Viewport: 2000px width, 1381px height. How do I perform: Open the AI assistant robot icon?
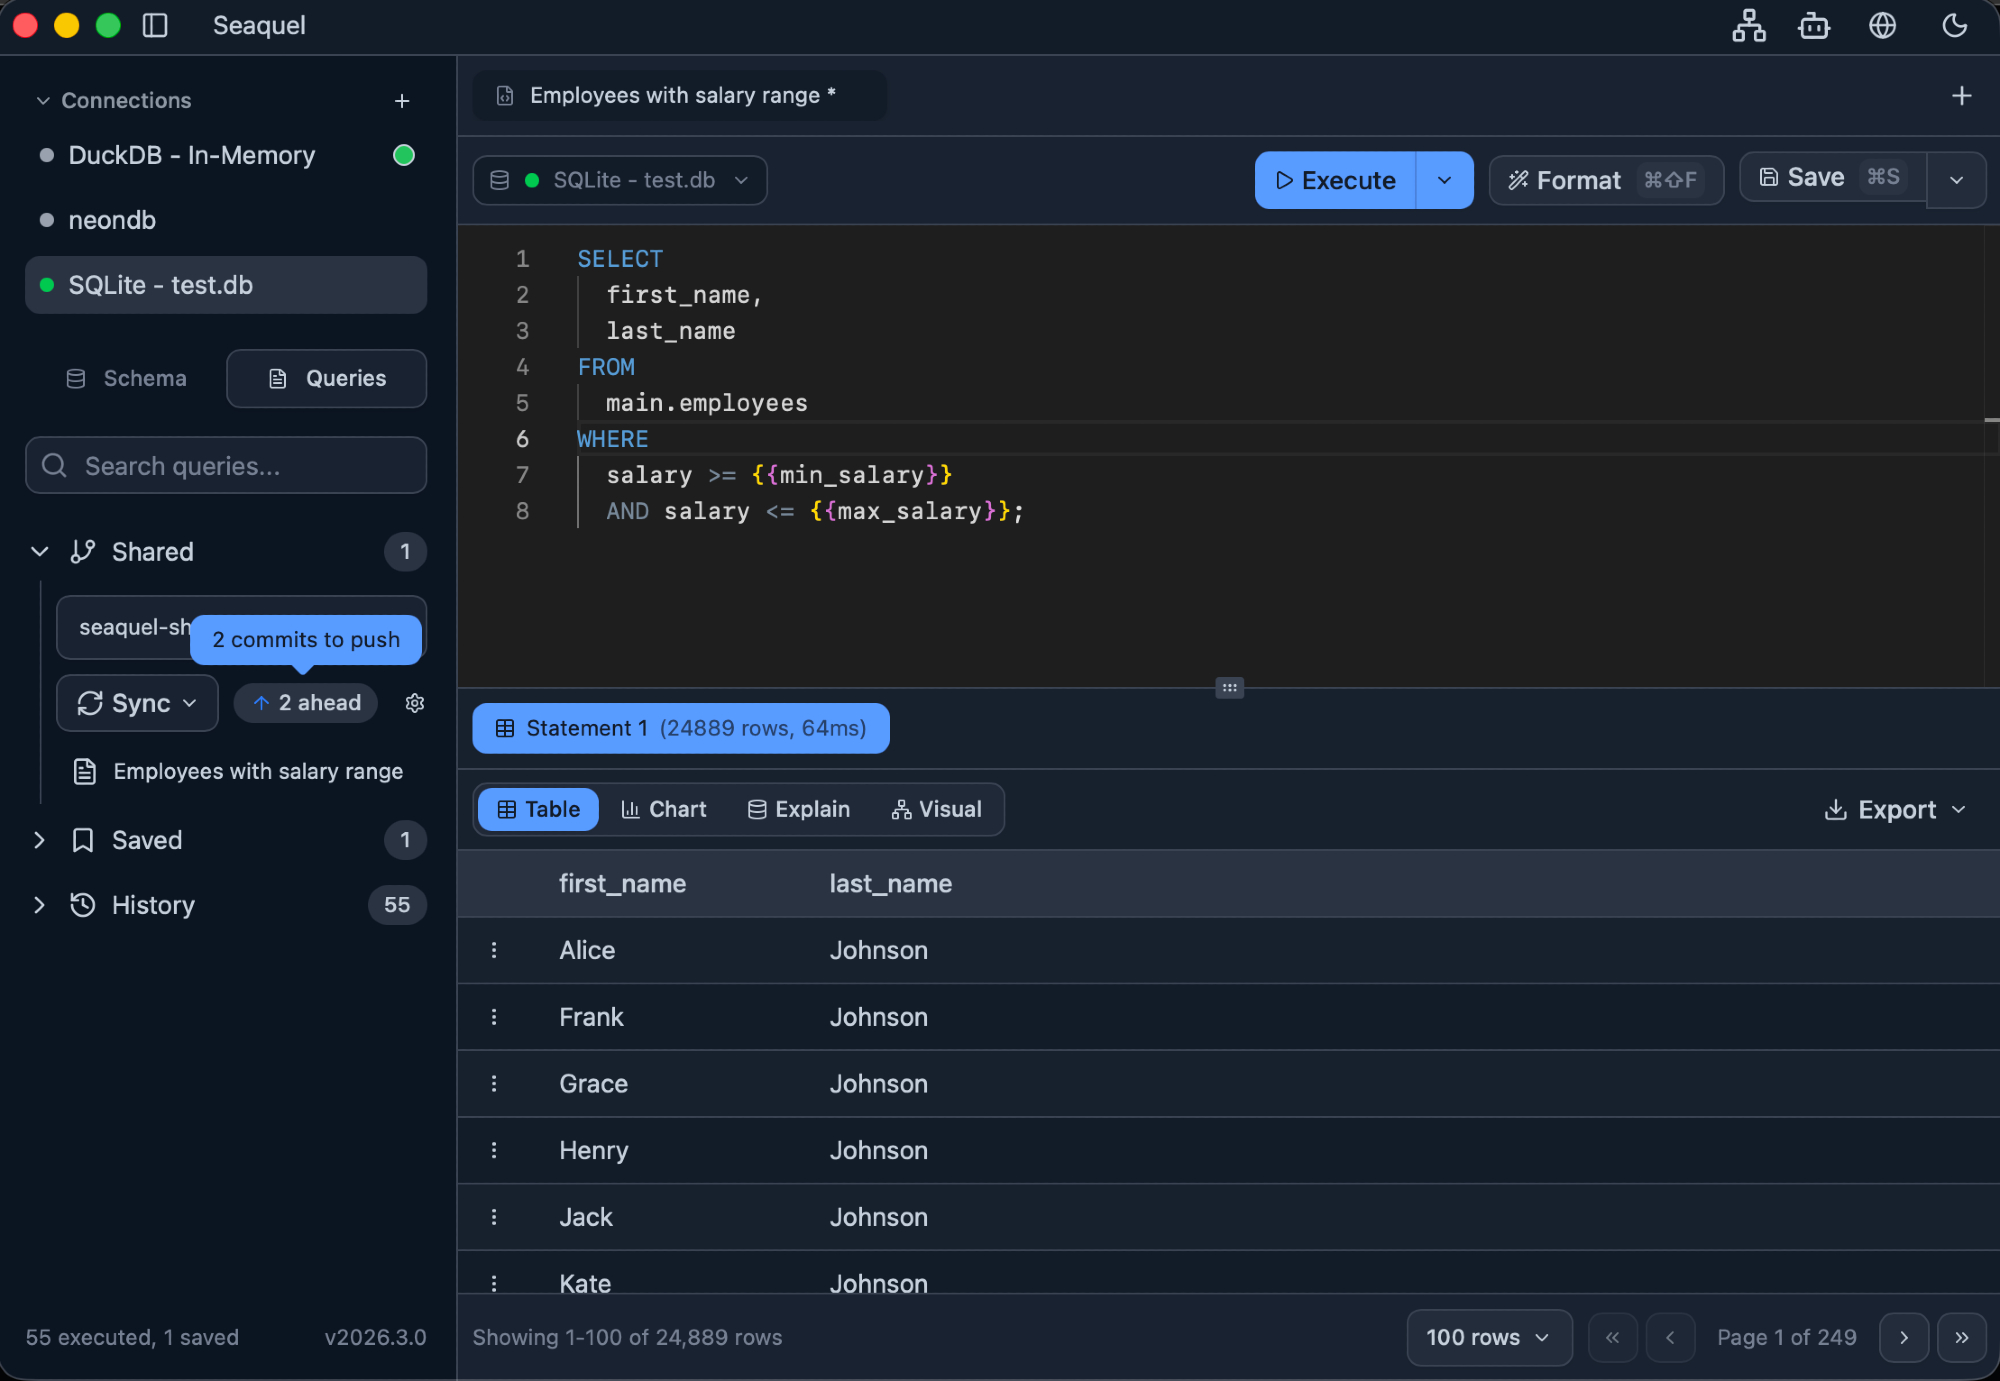1814,25
